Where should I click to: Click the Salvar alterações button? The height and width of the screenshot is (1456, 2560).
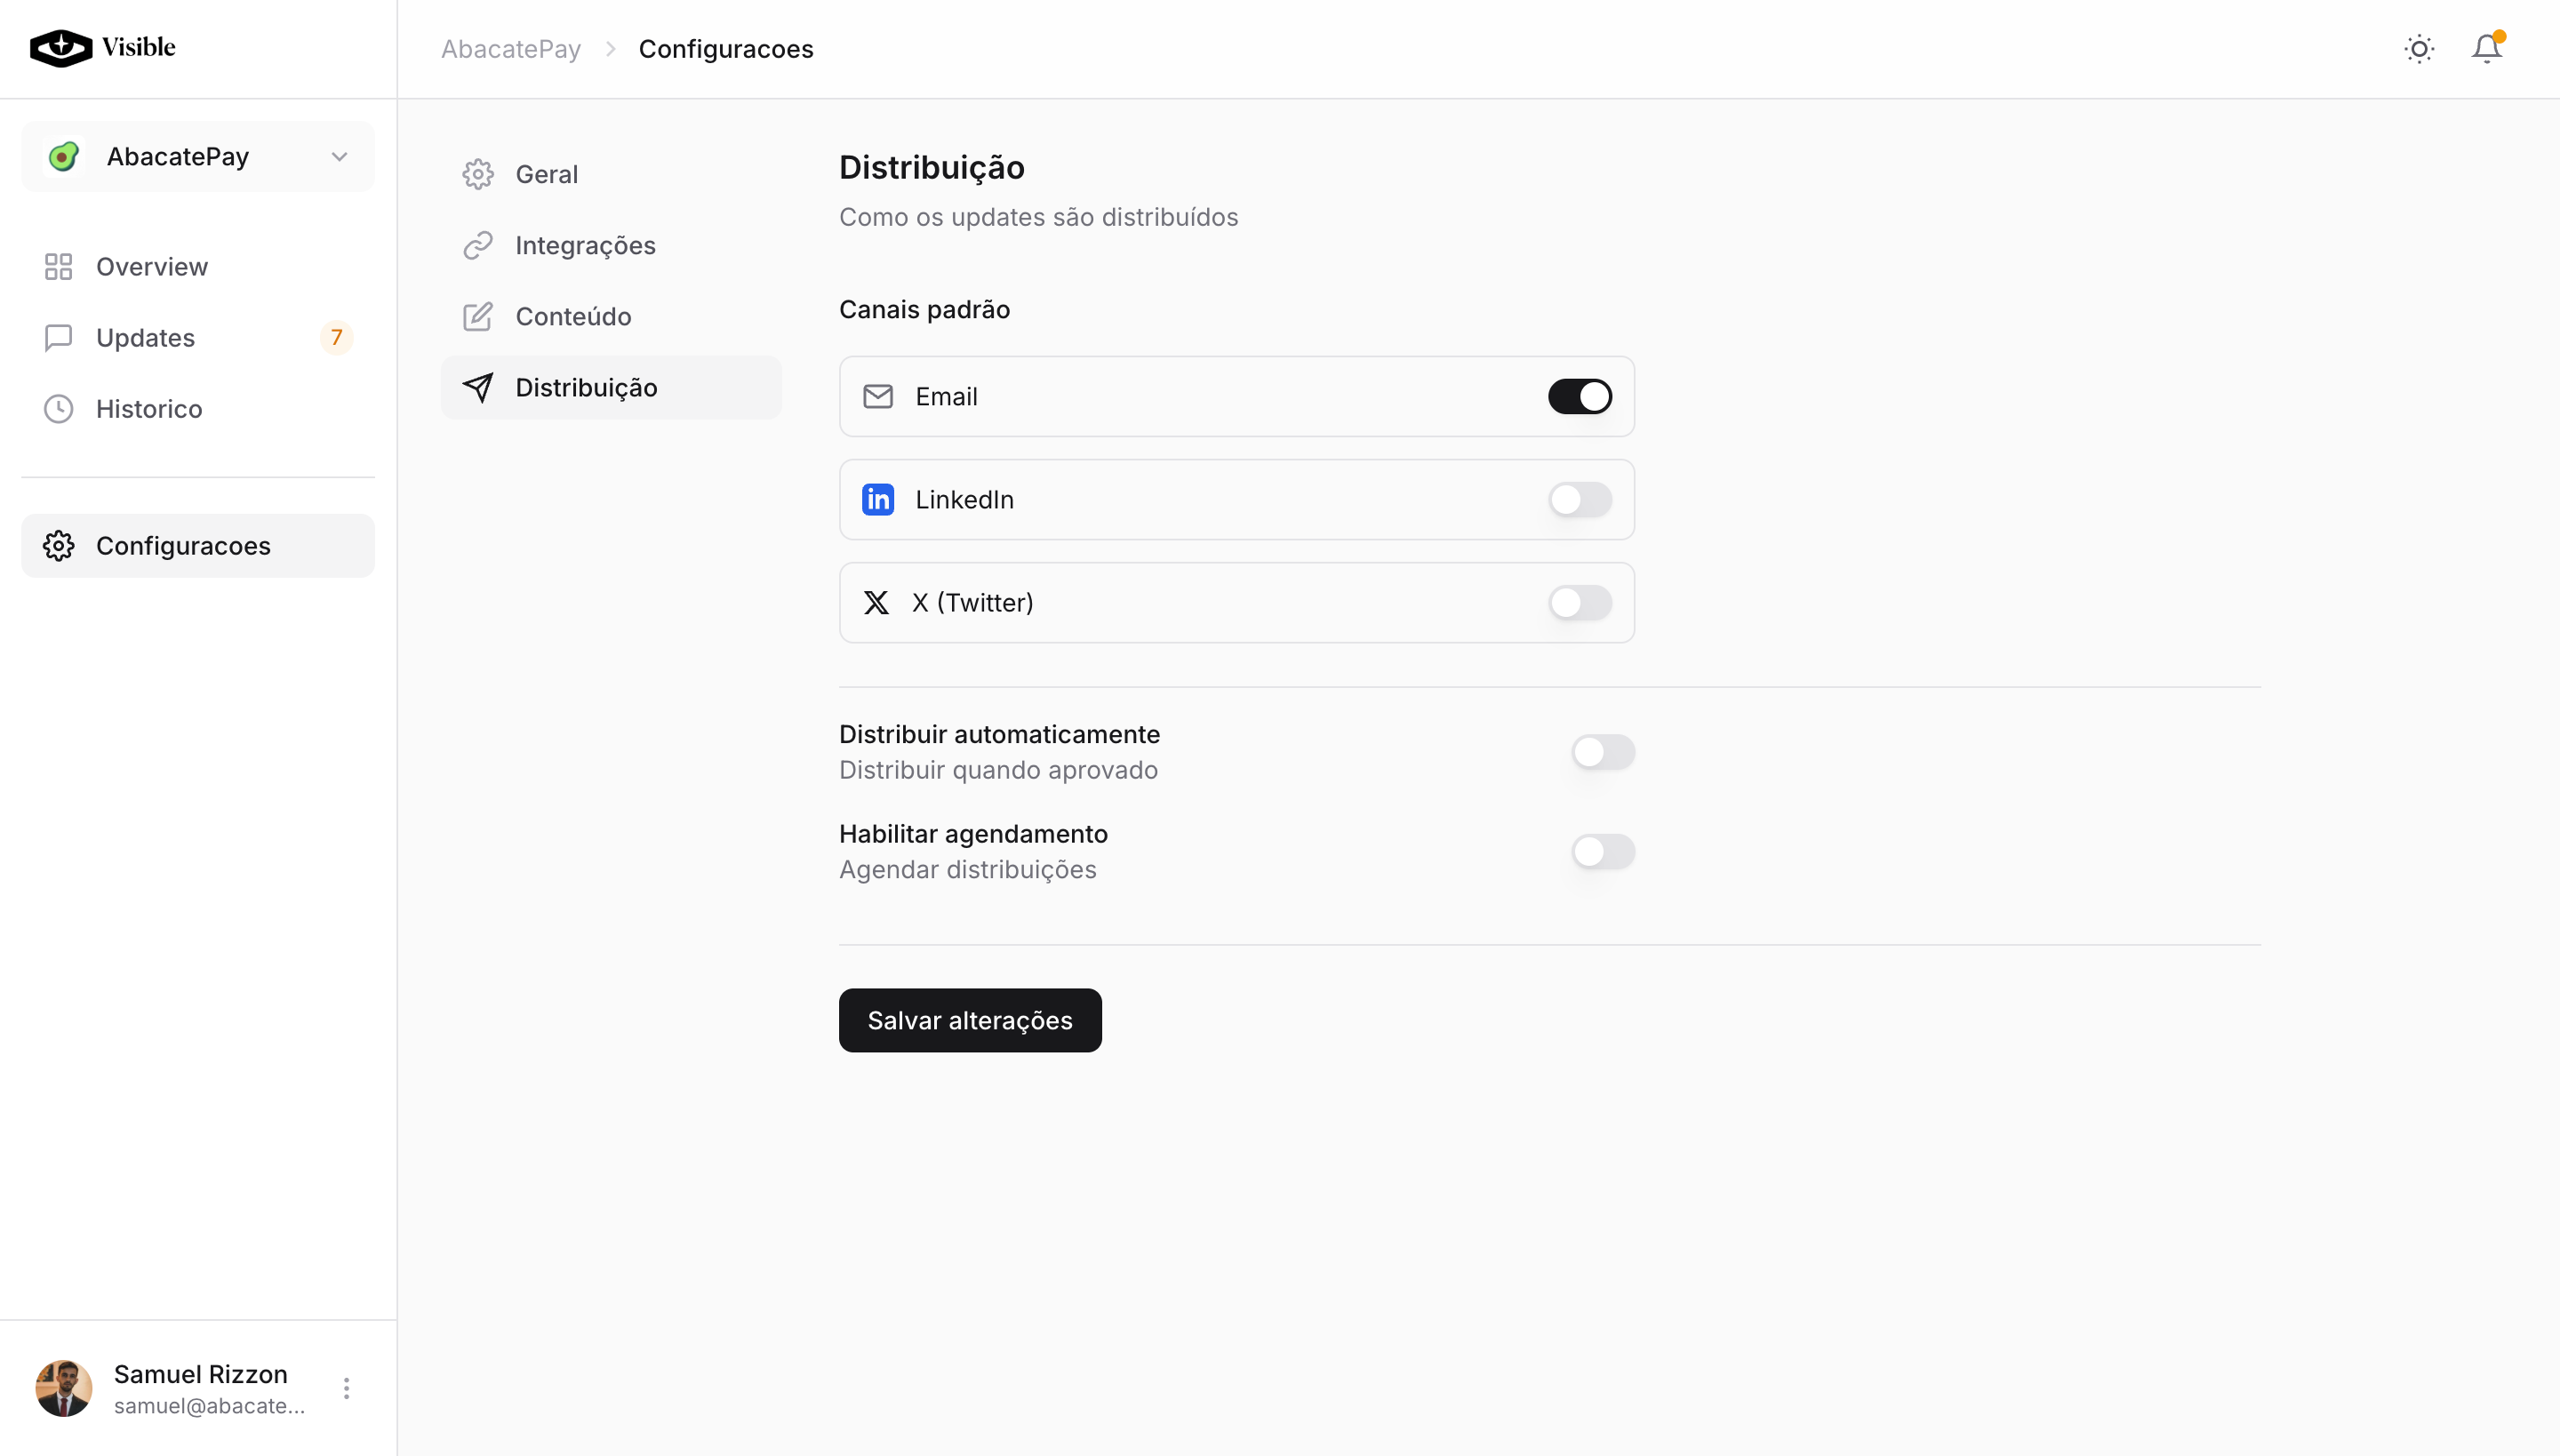click(x=969, y=1020)
